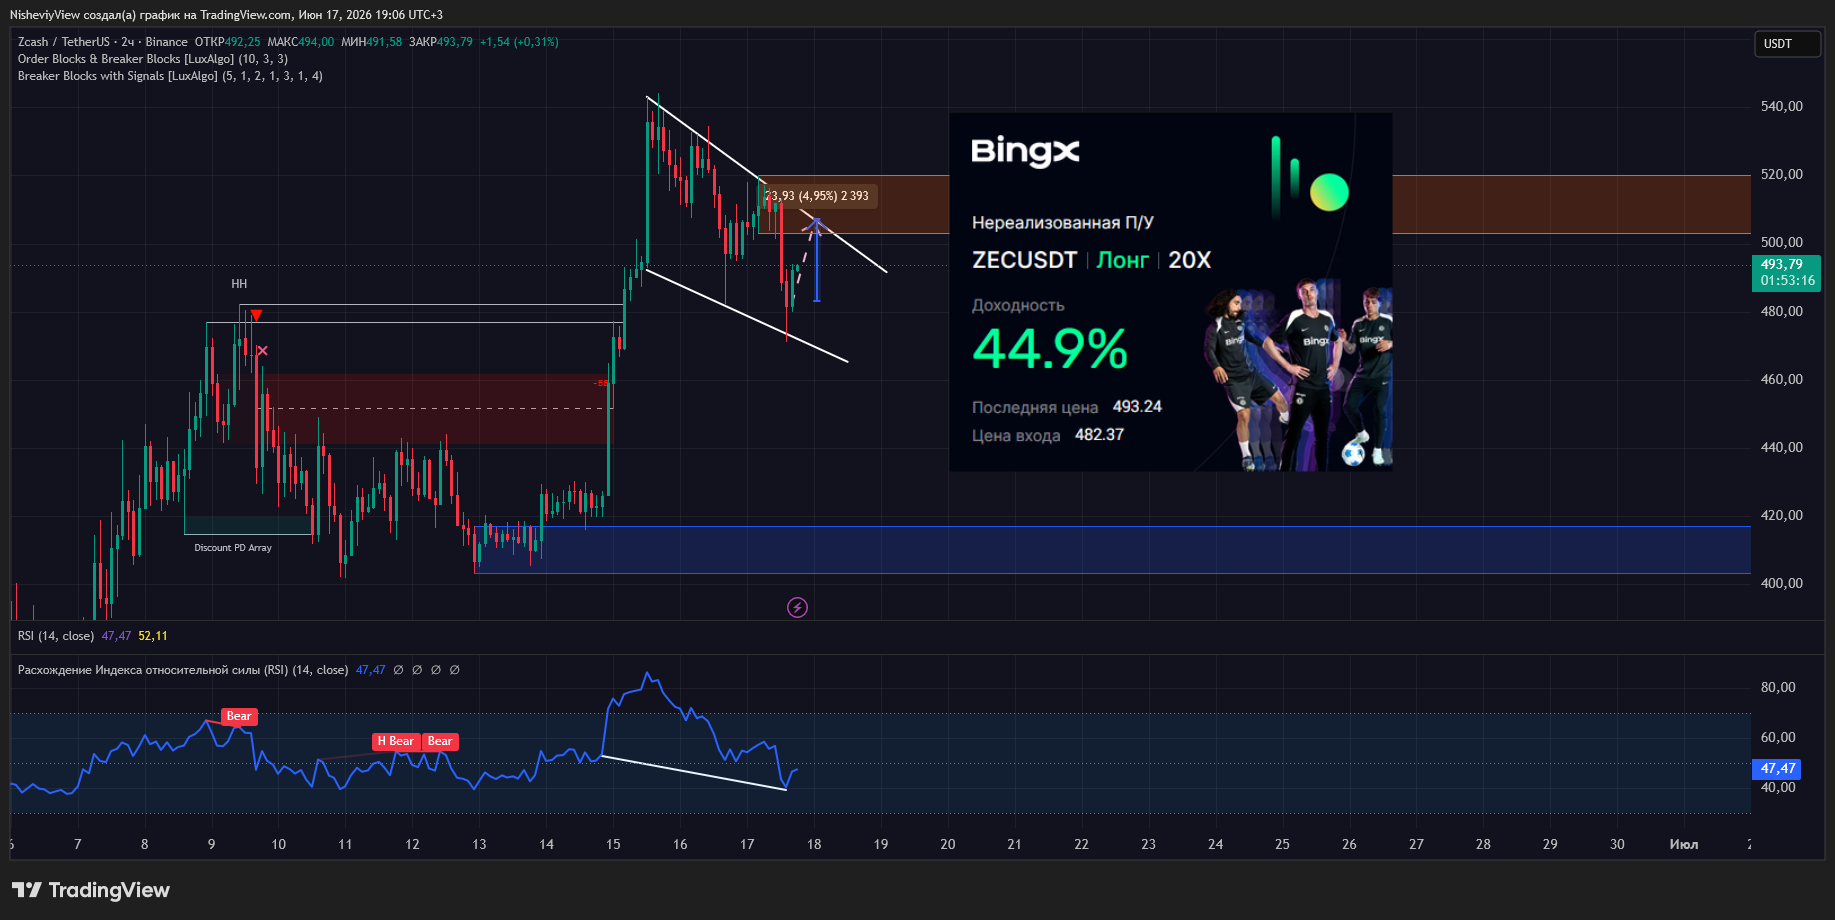This screenshot has width=1835, height=920.
Task: Click the 440,00 price axis label
Action: [x=1781, y=447]
